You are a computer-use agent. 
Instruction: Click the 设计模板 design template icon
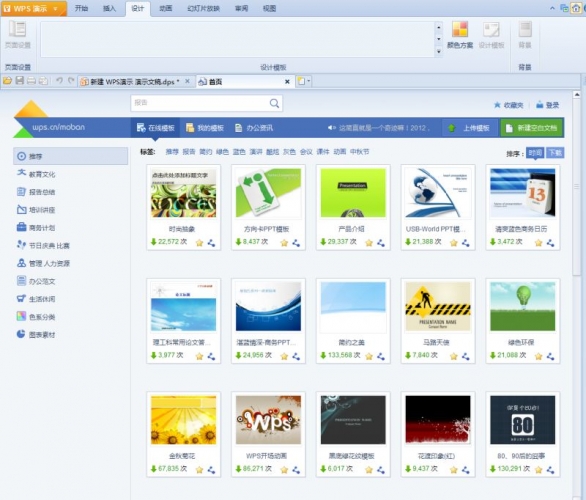(491, 35)
